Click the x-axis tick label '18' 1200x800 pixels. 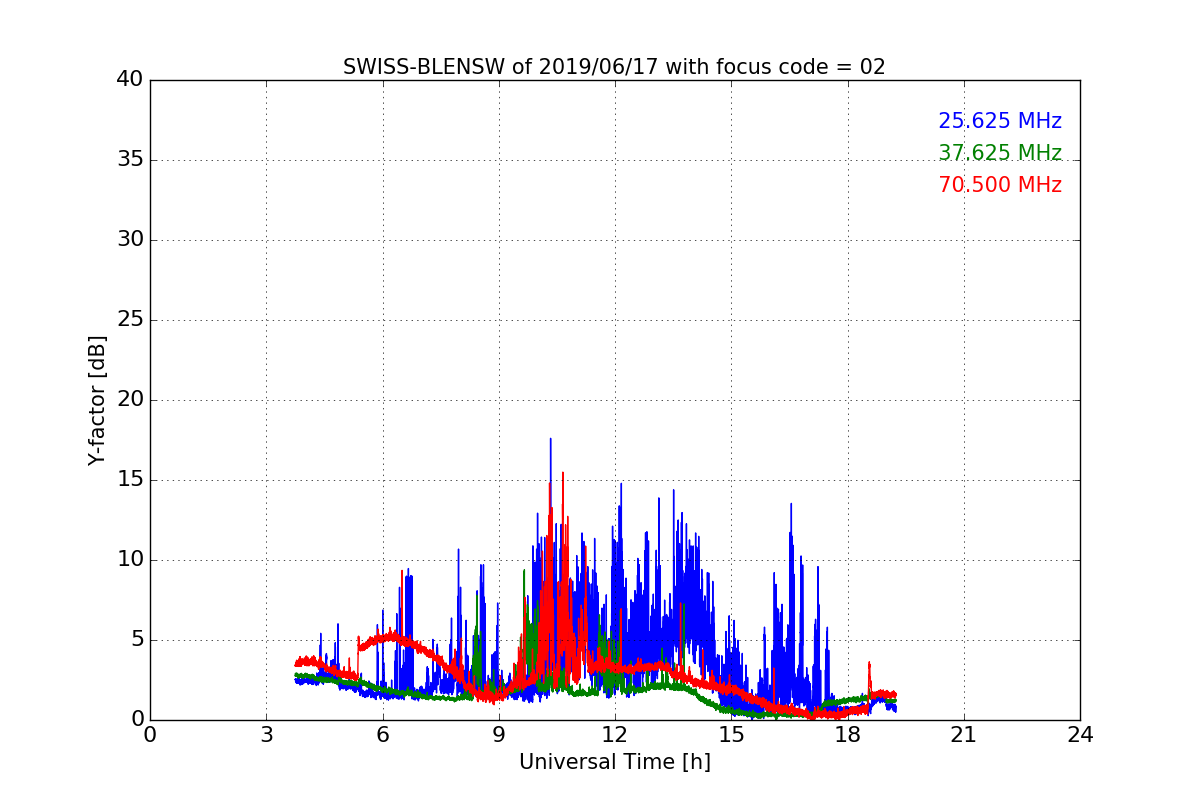[847, 734]
